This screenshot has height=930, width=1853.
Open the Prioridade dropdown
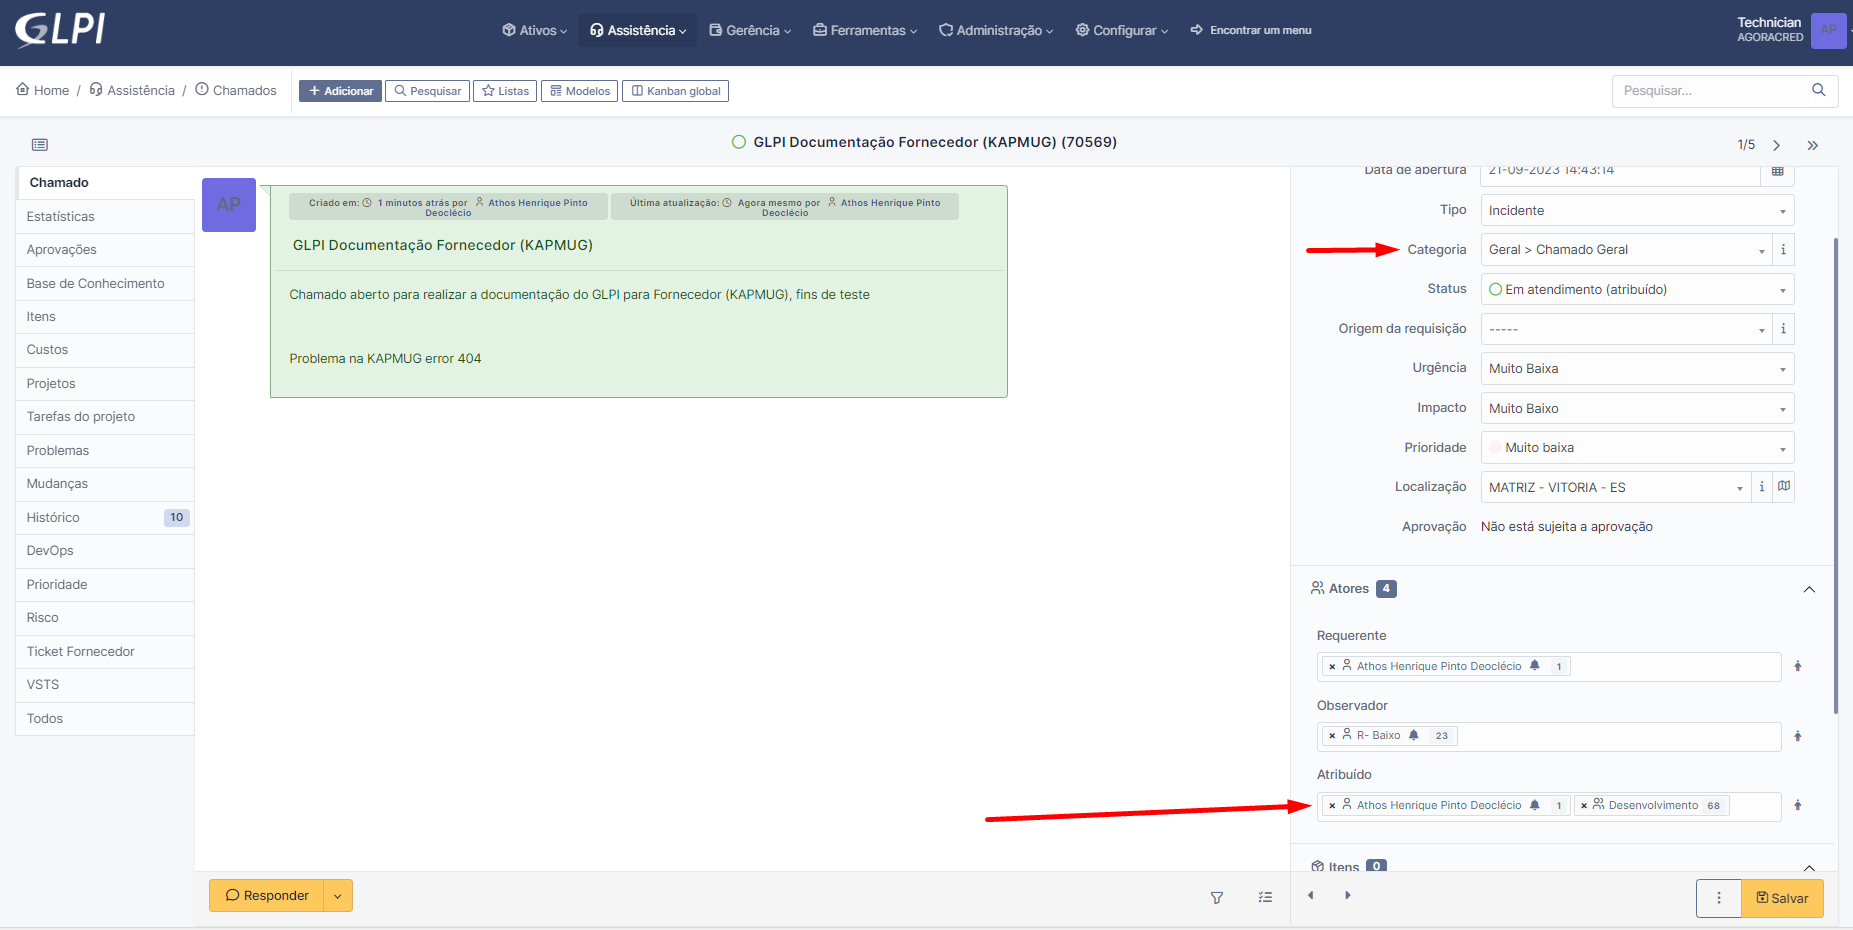1637,447
